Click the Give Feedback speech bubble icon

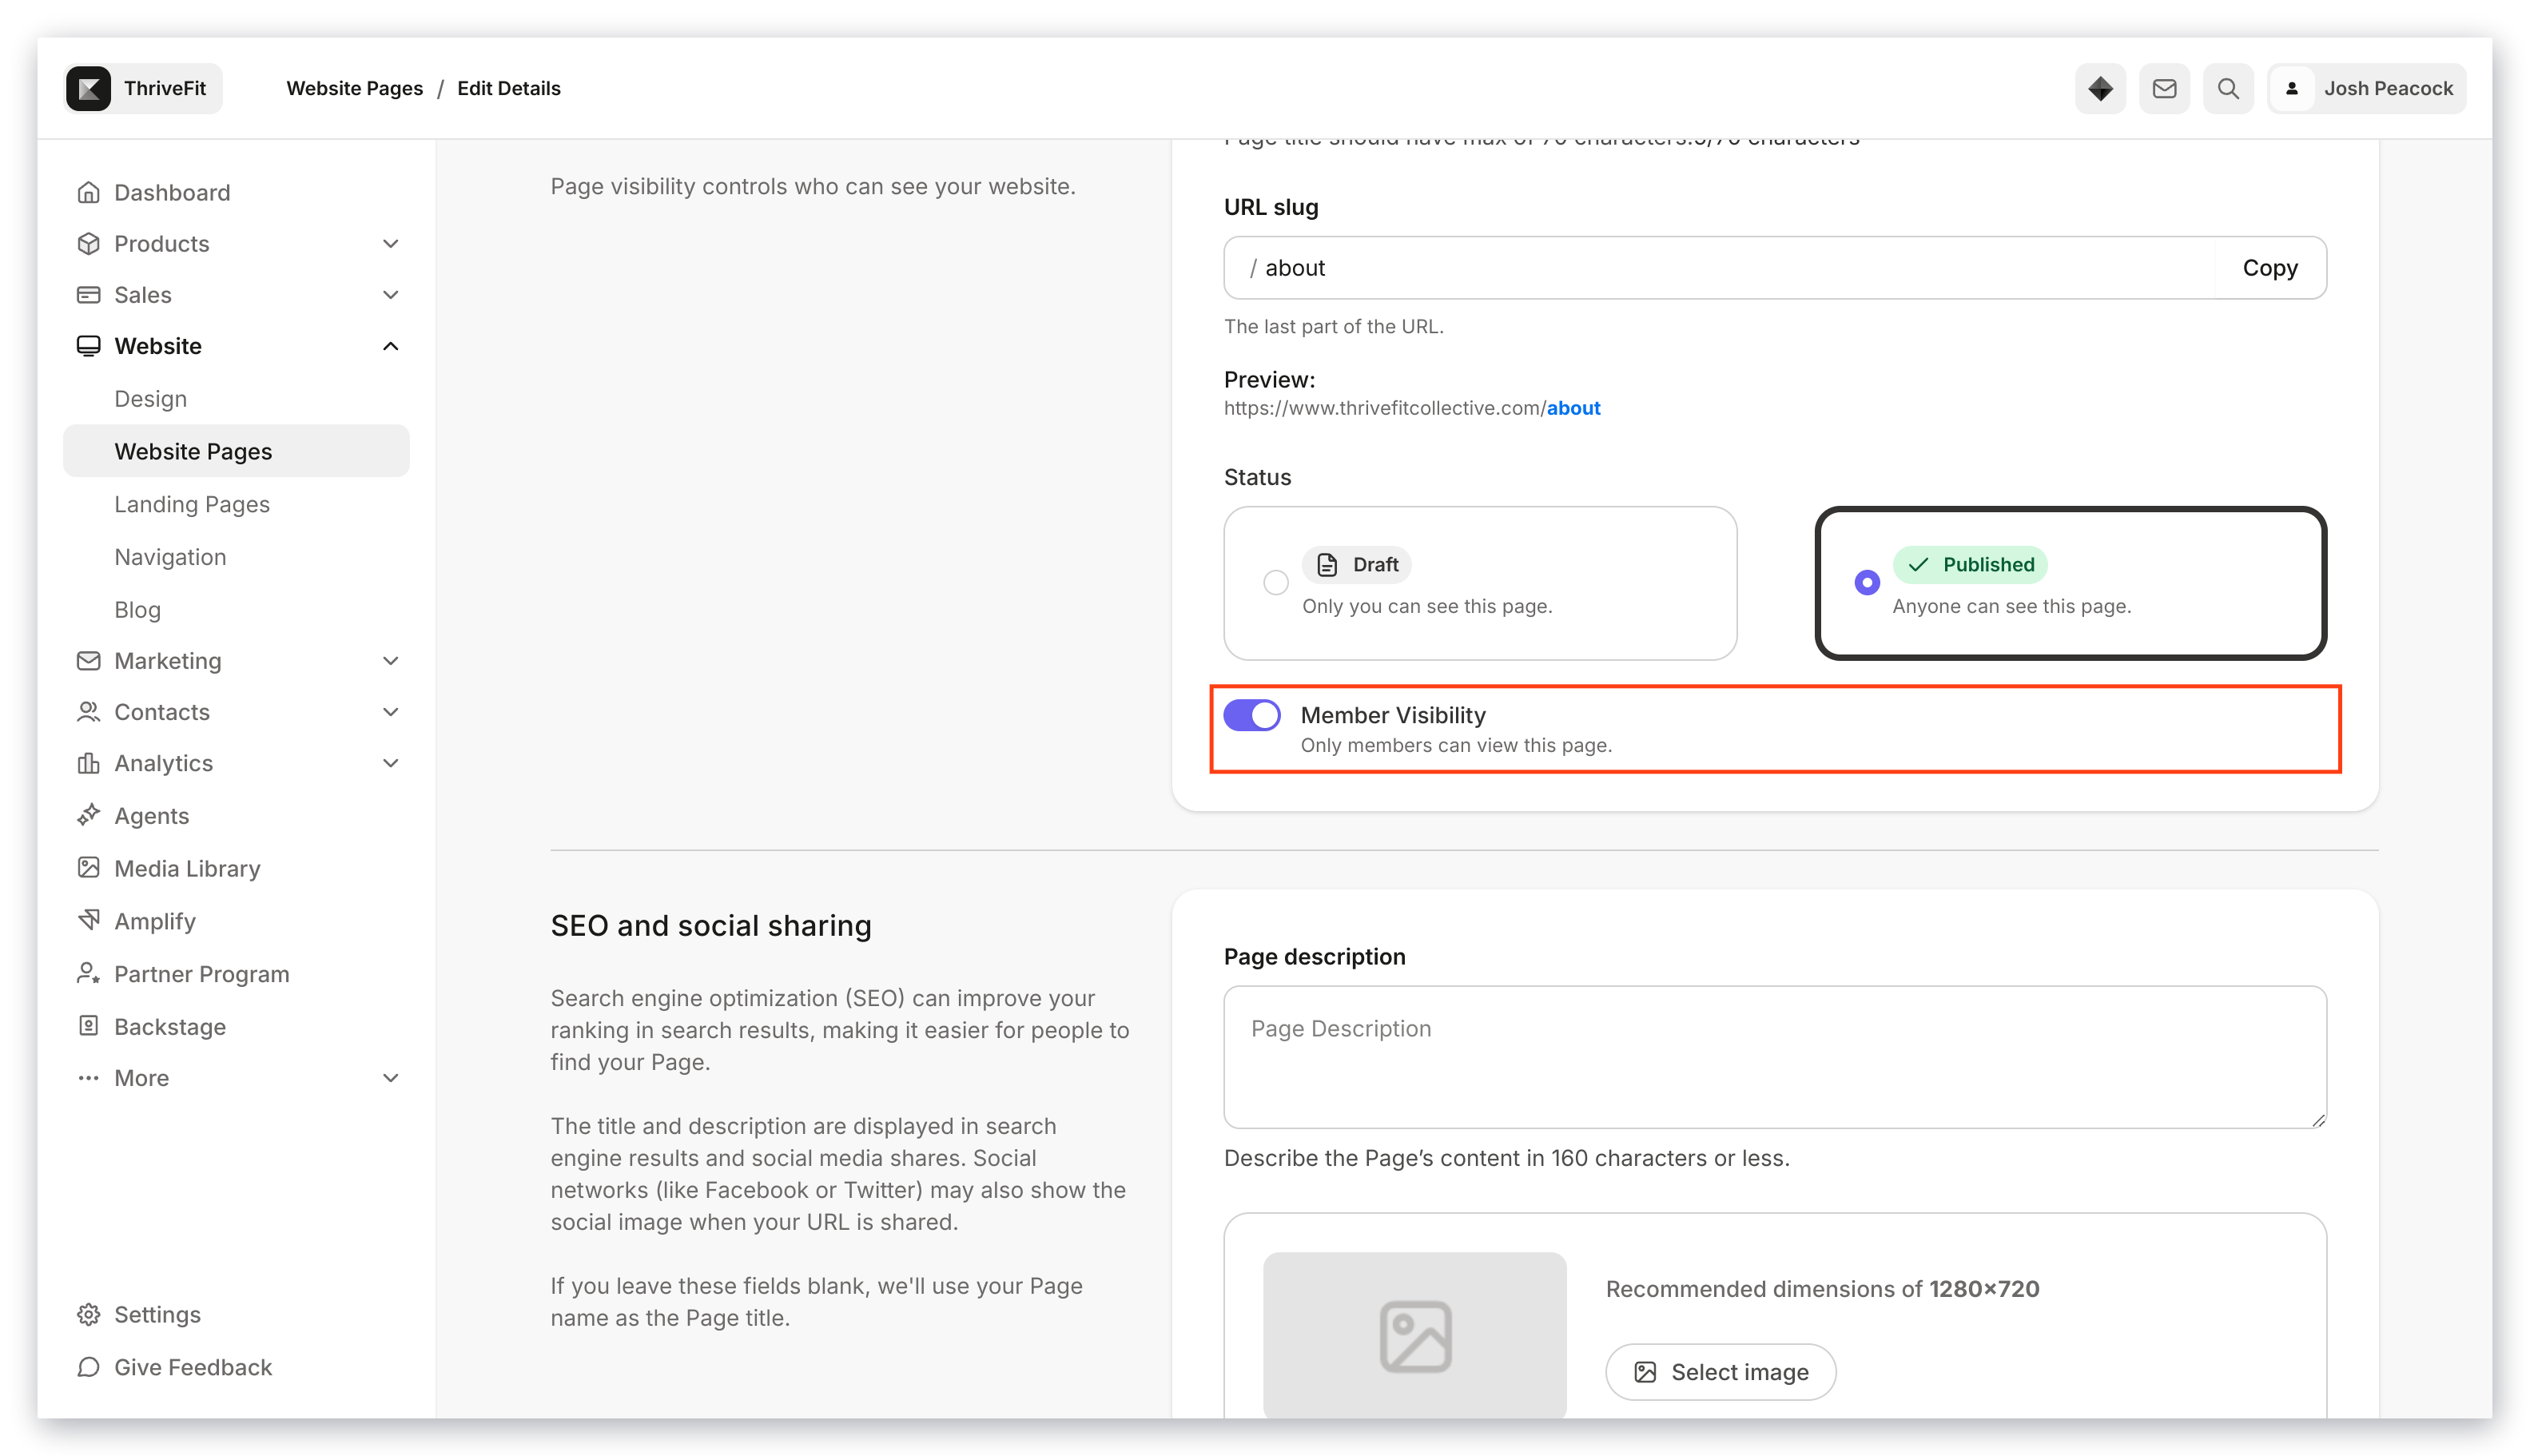[89, 1367]
